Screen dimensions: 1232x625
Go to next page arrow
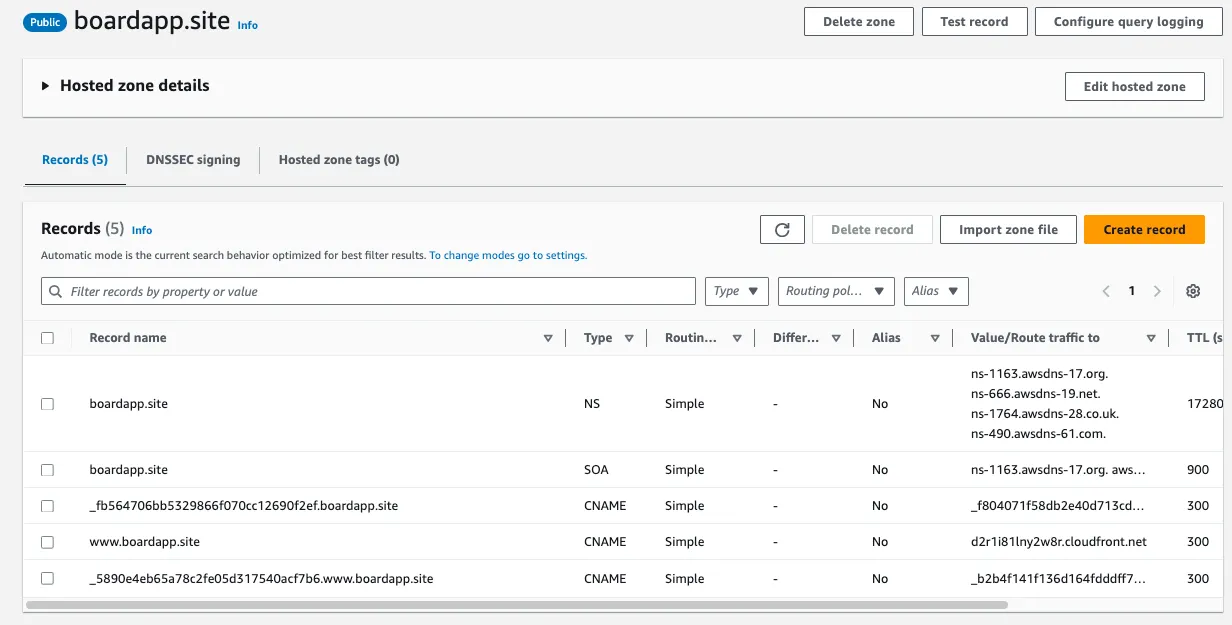[1157, 291]
